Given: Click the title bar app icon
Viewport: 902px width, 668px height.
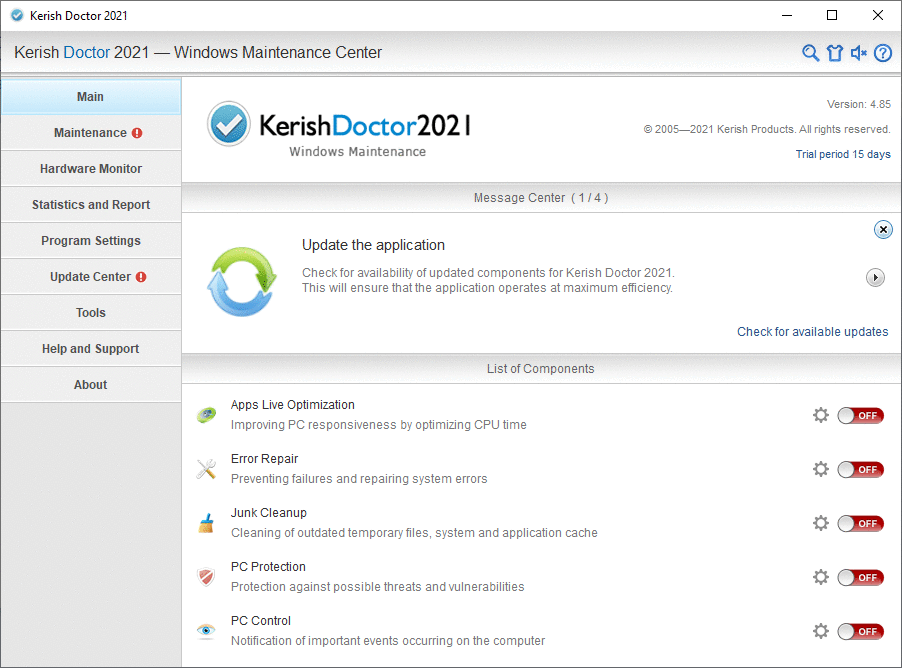Looking at the screenshot, I should 17,16.
